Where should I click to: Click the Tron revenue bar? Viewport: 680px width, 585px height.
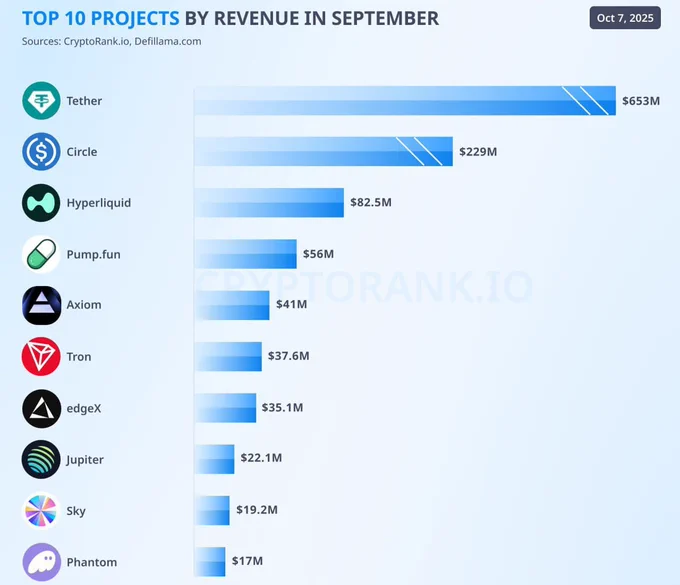pos(228,356)
